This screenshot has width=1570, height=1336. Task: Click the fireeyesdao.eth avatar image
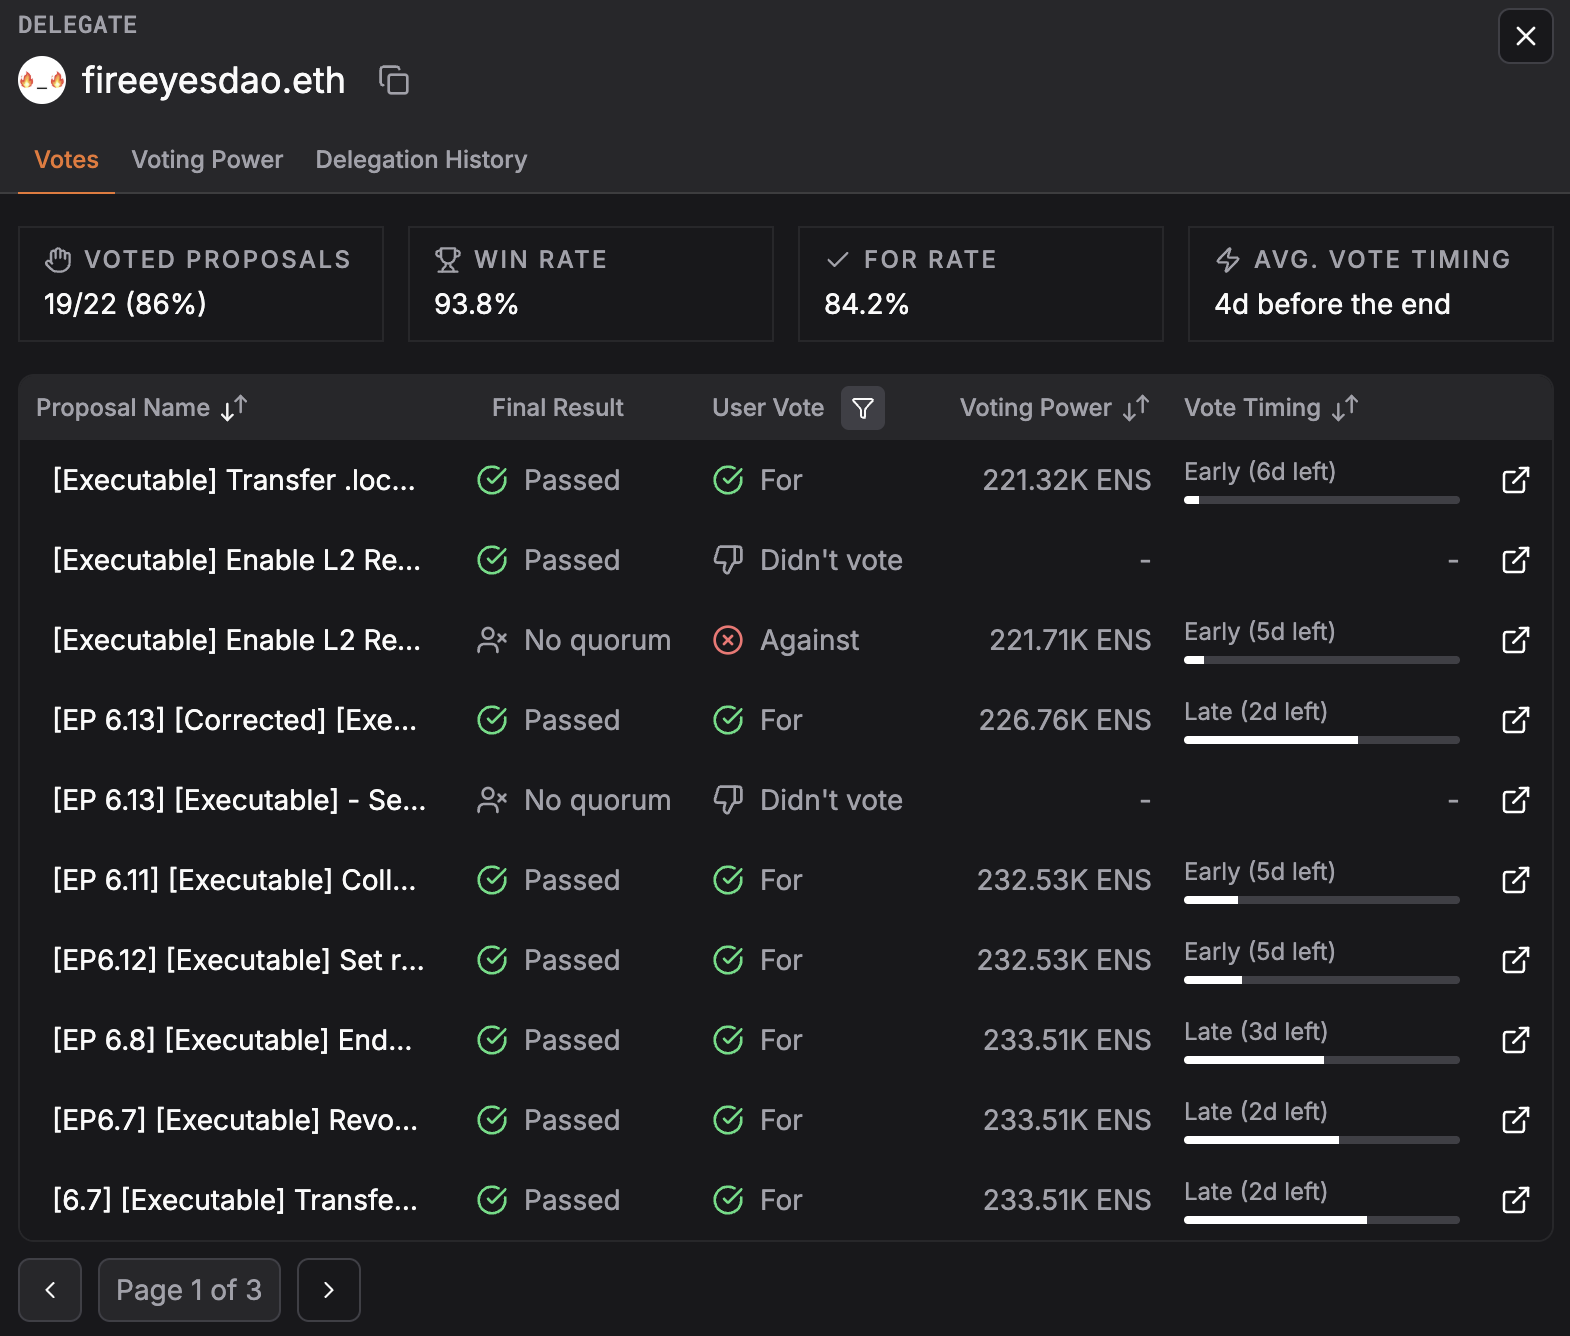pyautogui.click(x=42, y=80)
